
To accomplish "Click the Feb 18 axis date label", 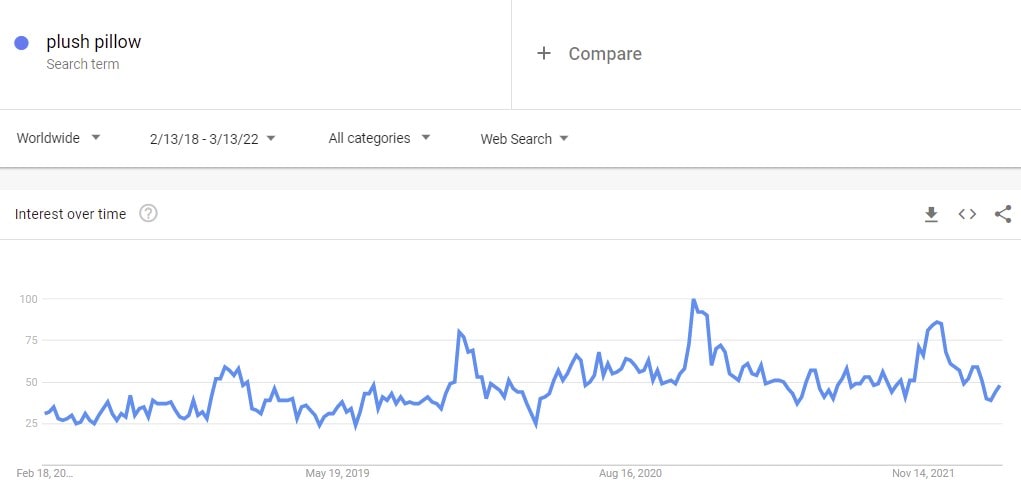I will pyautogui.click(x=46, y=473).
